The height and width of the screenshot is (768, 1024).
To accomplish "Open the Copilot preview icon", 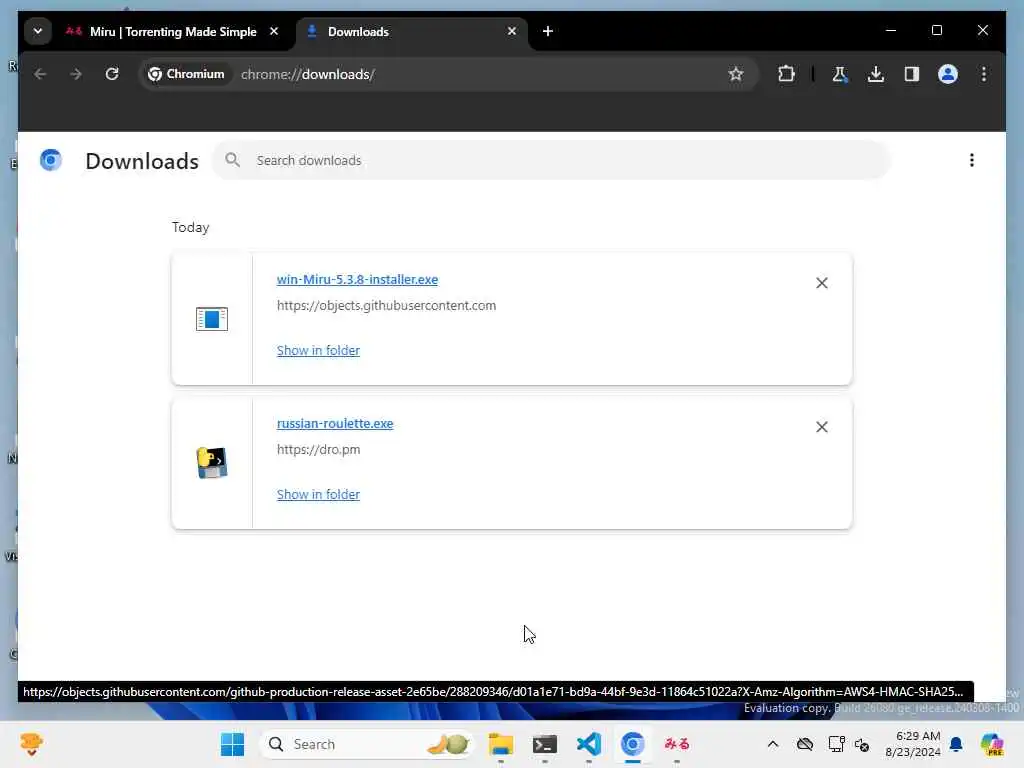I will click(991, 744).
